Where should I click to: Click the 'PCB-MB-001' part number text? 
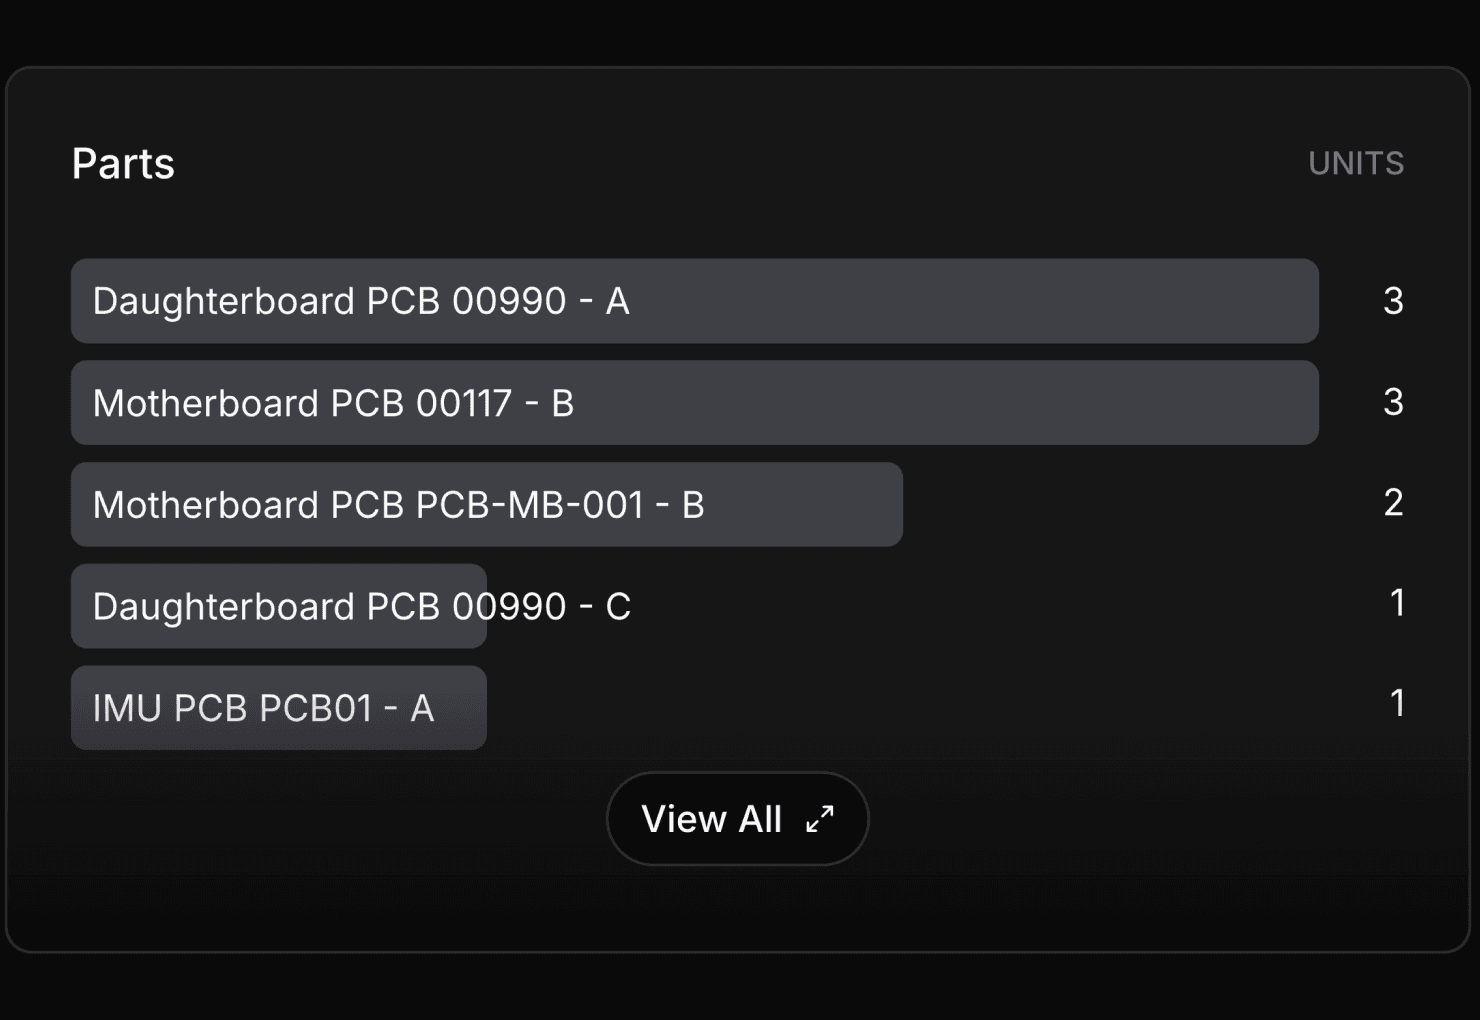tap(530, 505)
